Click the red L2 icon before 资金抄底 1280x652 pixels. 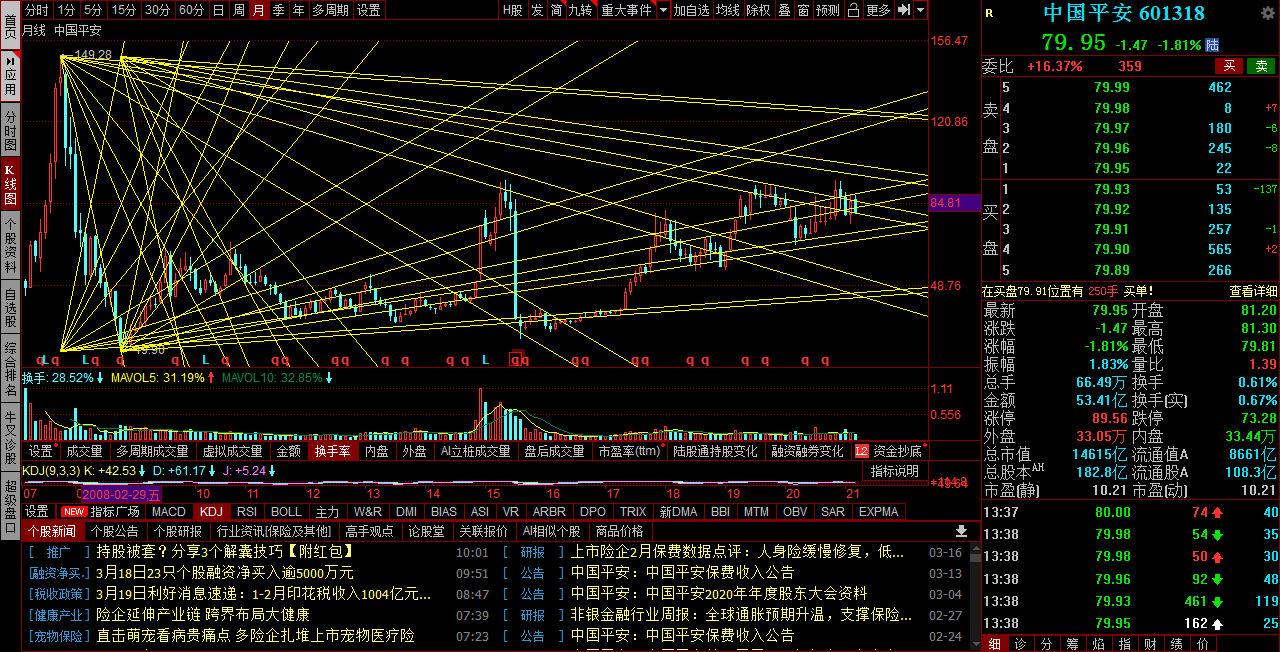(862, 451)
